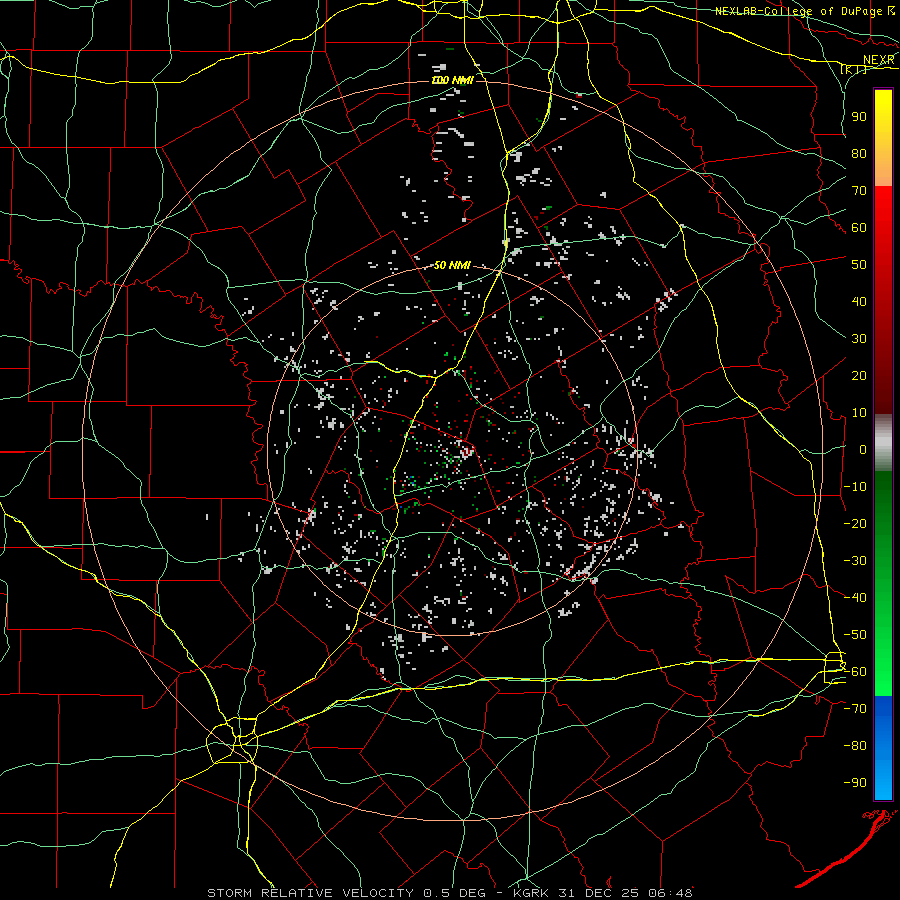Click the 40 value on velocity scale
900x900 pixels.
[x=859, y=301]
